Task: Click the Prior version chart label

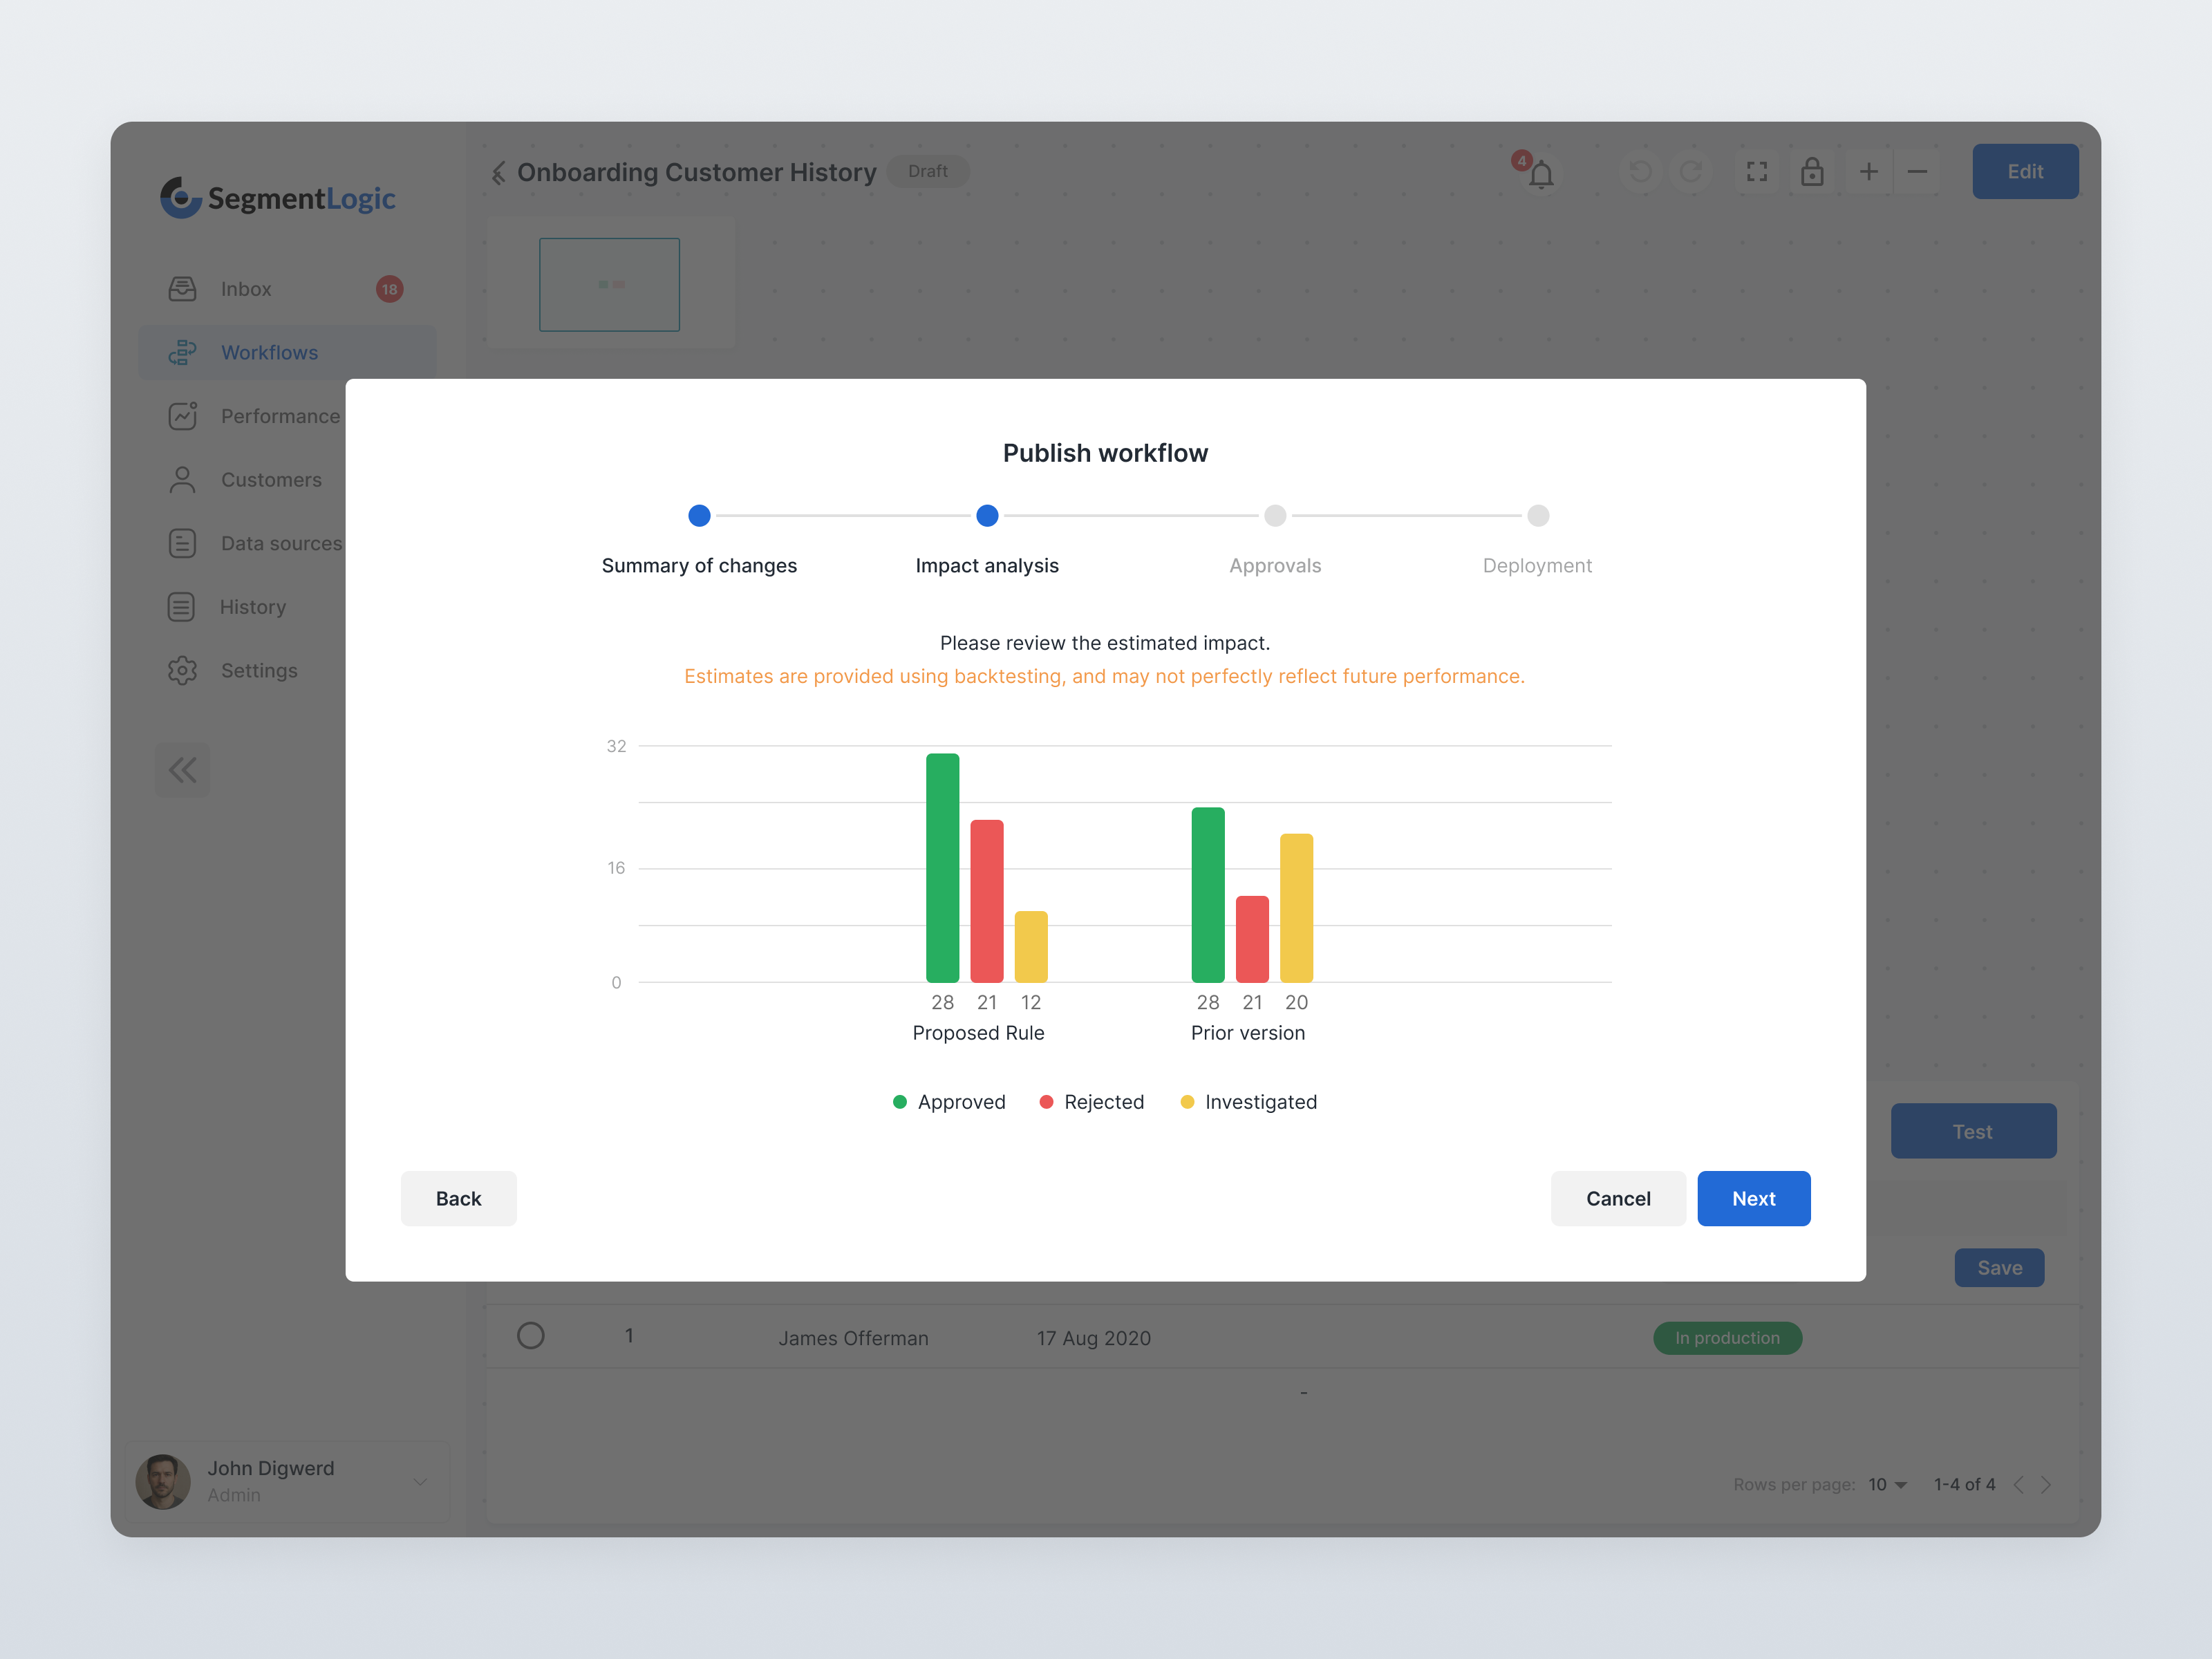Action: (1248, 1033)
